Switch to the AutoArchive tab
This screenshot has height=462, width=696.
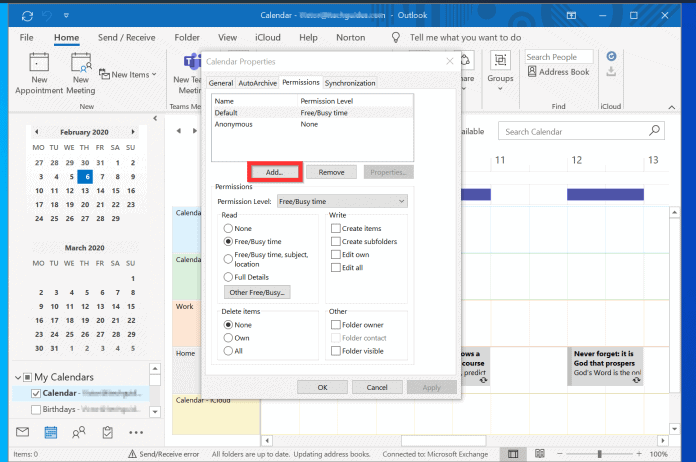click(257, 83)
